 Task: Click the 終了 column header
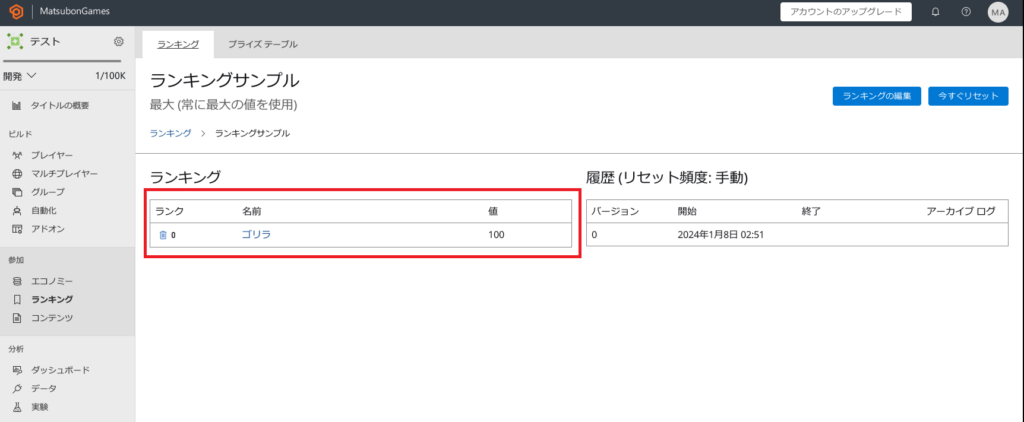(811, 211)
